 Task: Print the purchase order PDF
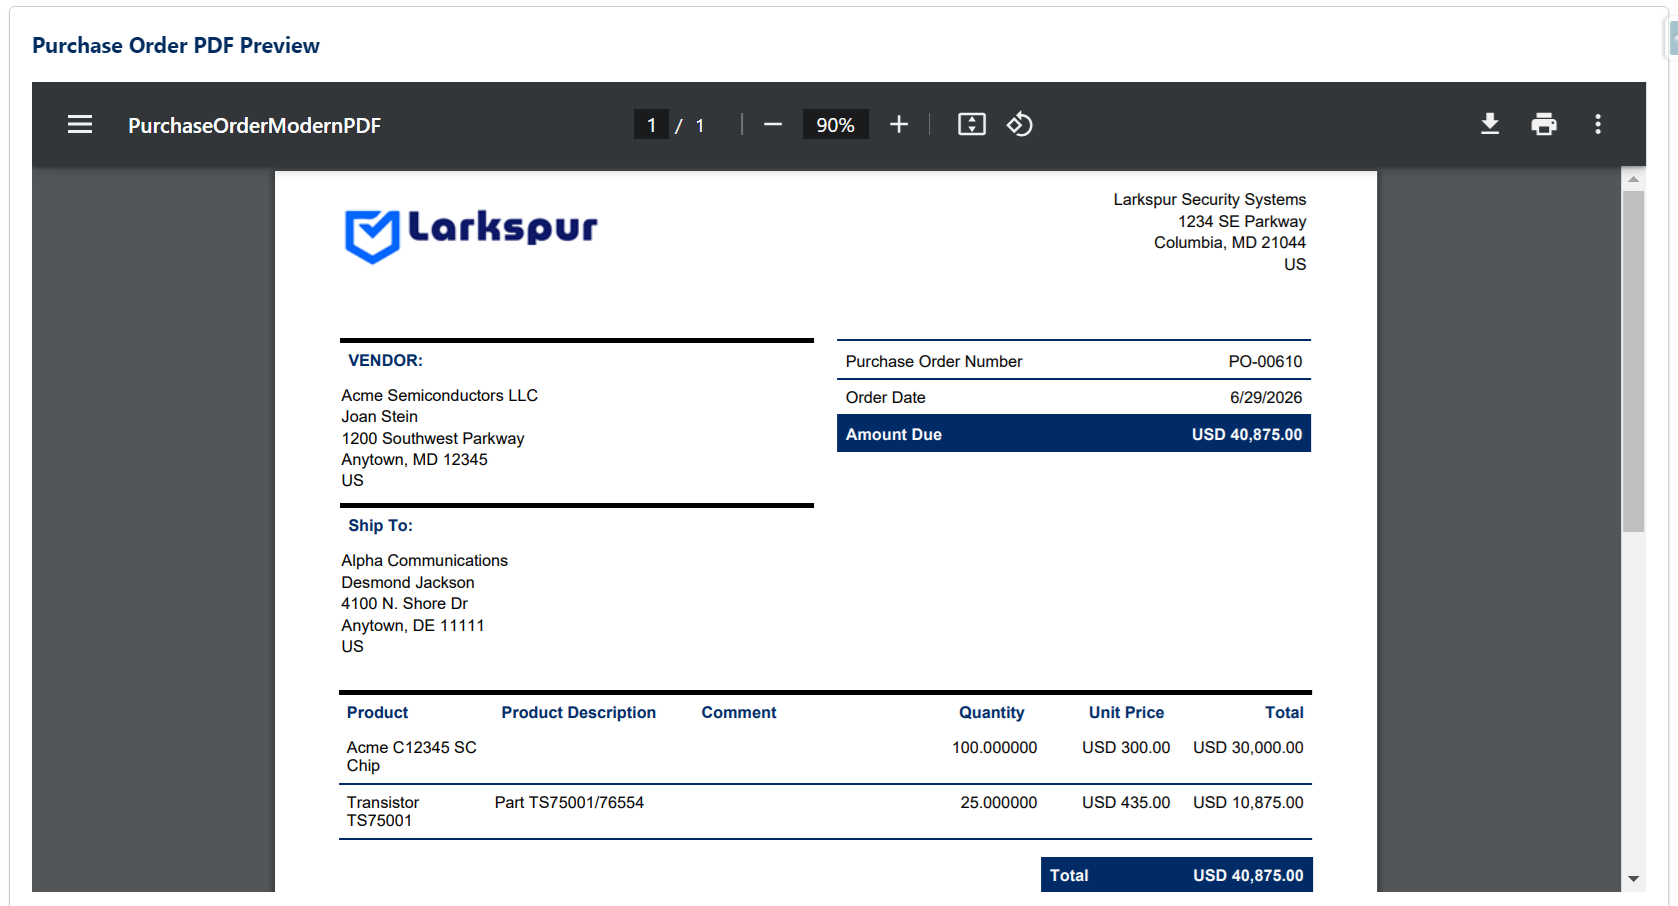pos(1544,124)
